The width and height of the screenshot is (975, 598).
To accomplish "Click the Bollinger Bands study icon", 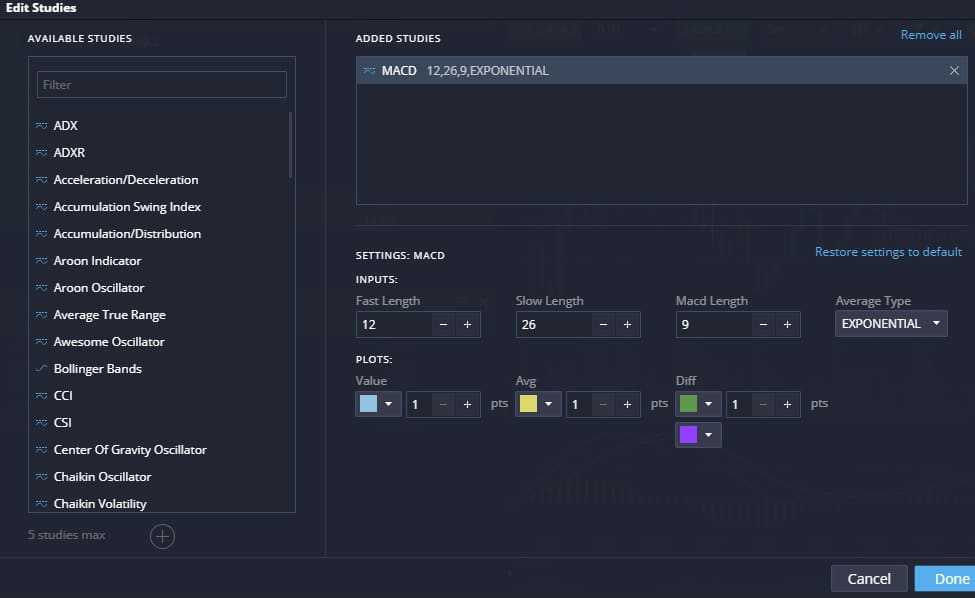I will point(42,369).
